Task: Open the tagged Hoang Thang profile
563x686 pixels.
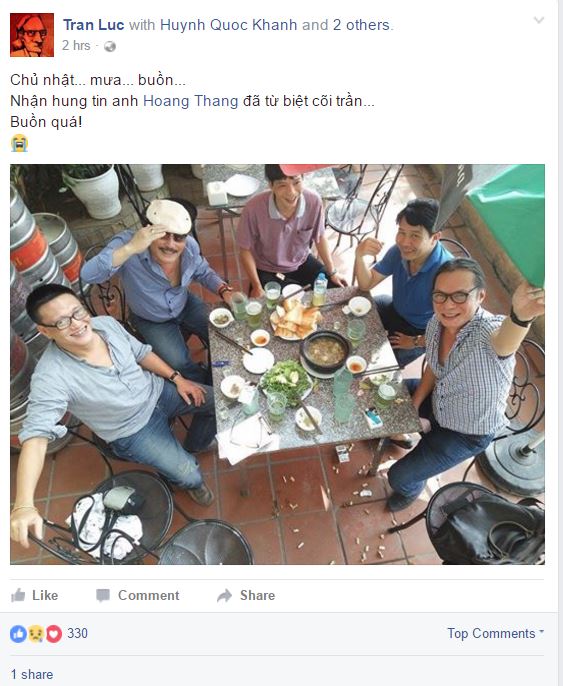Action: coord(191,101)
